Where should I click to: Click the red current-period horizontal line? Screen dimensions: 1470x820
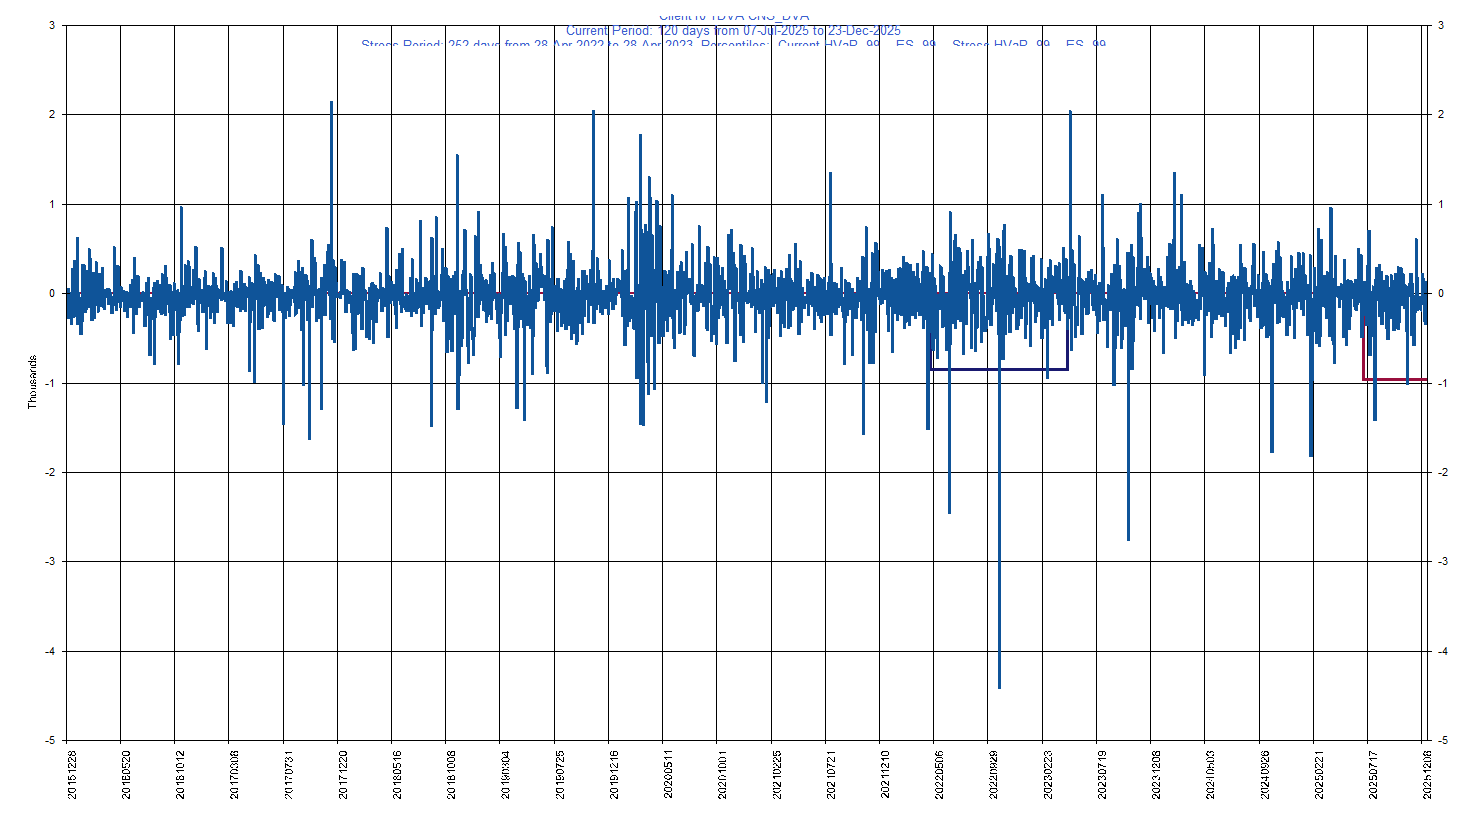point(1395,380)
